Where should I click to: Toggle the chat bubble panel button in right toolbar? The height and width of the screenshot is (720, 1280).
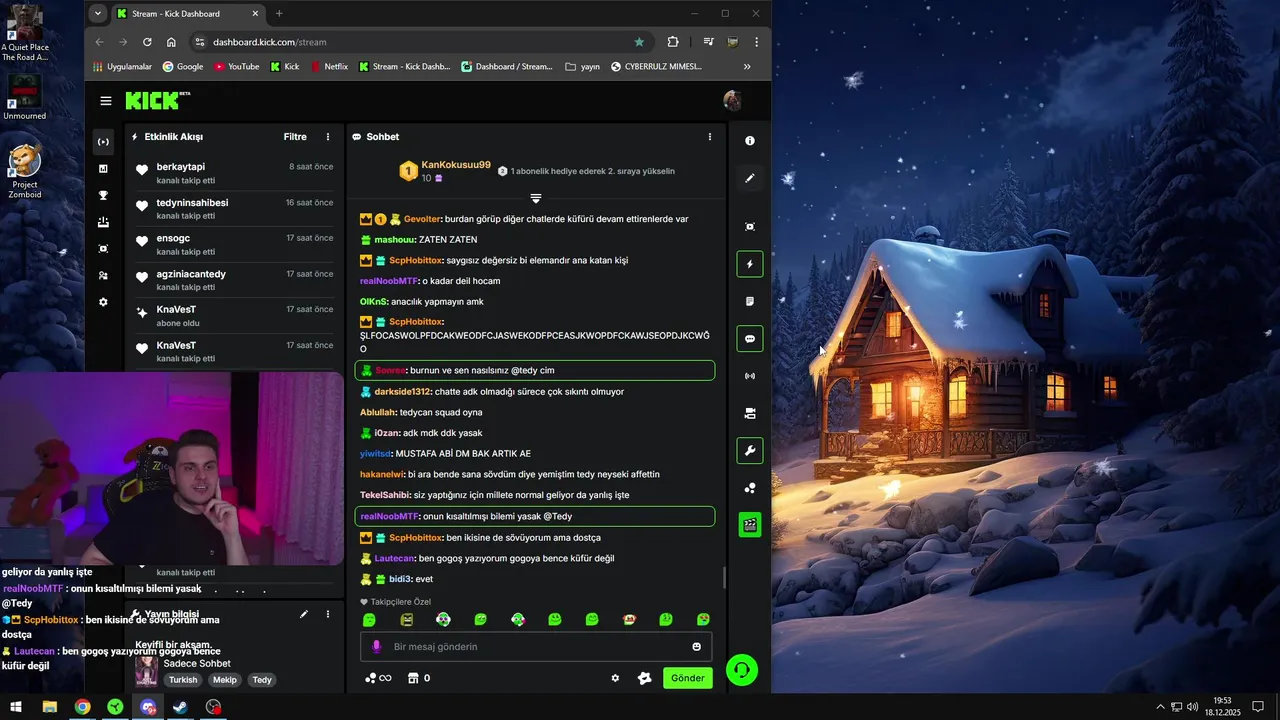tap(750, 339)
